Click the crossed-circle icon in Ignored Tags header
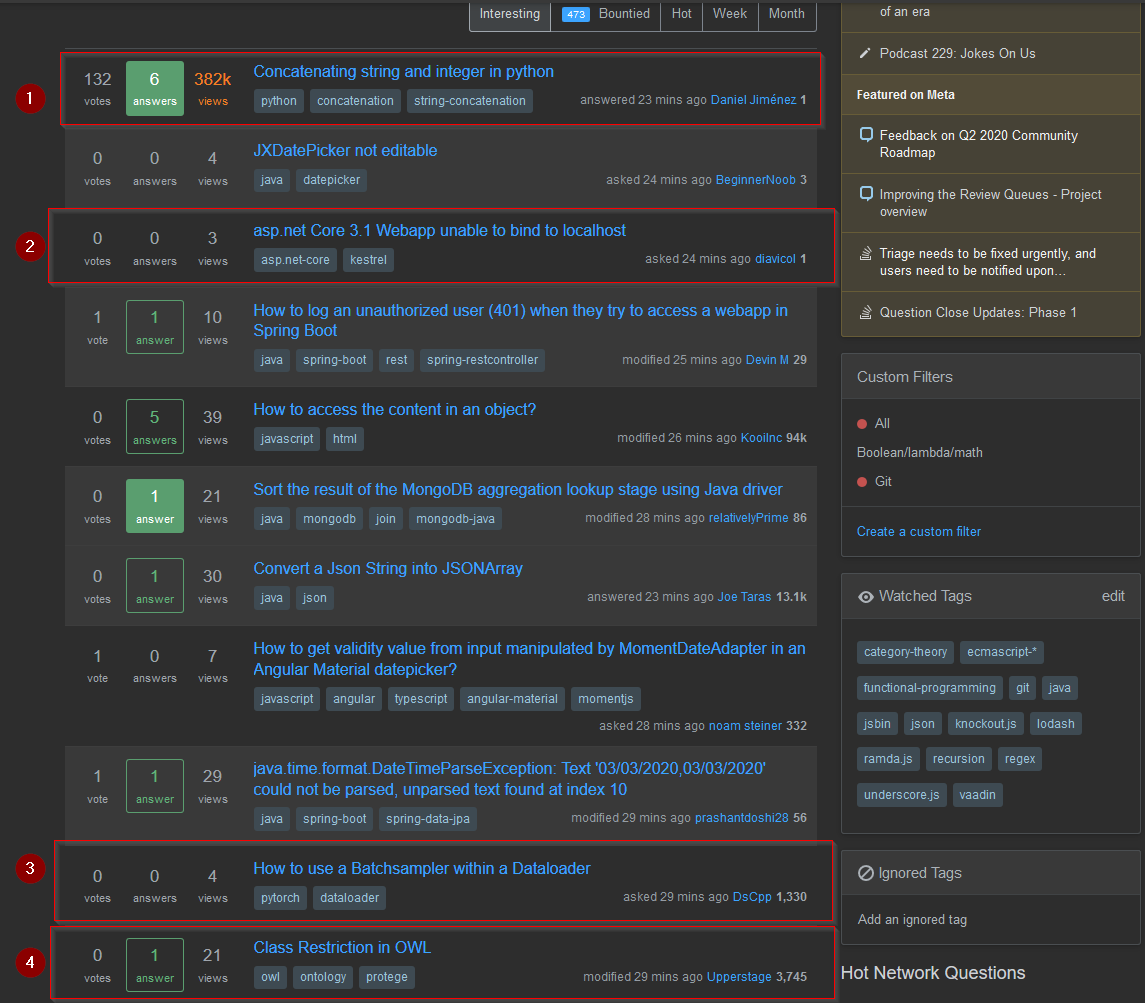 tap(866, 873)
